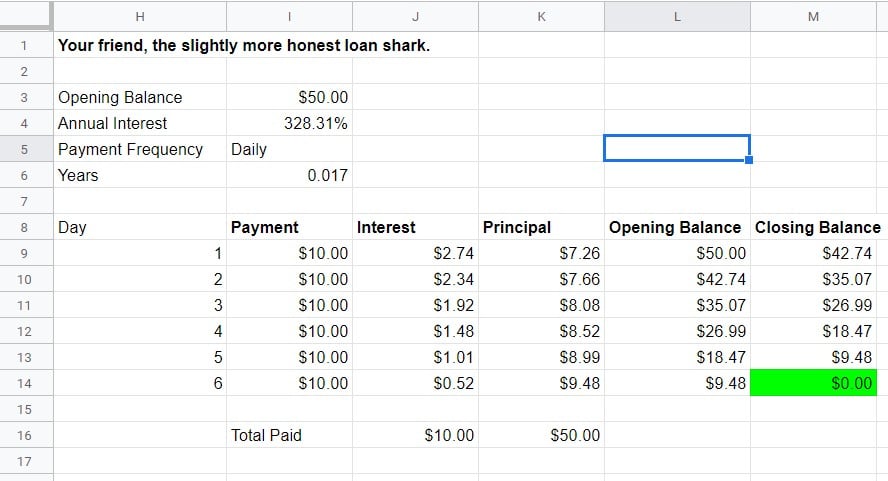Select column H header
The height and width of the screenshot is (481, 888).
coord(140,16)
